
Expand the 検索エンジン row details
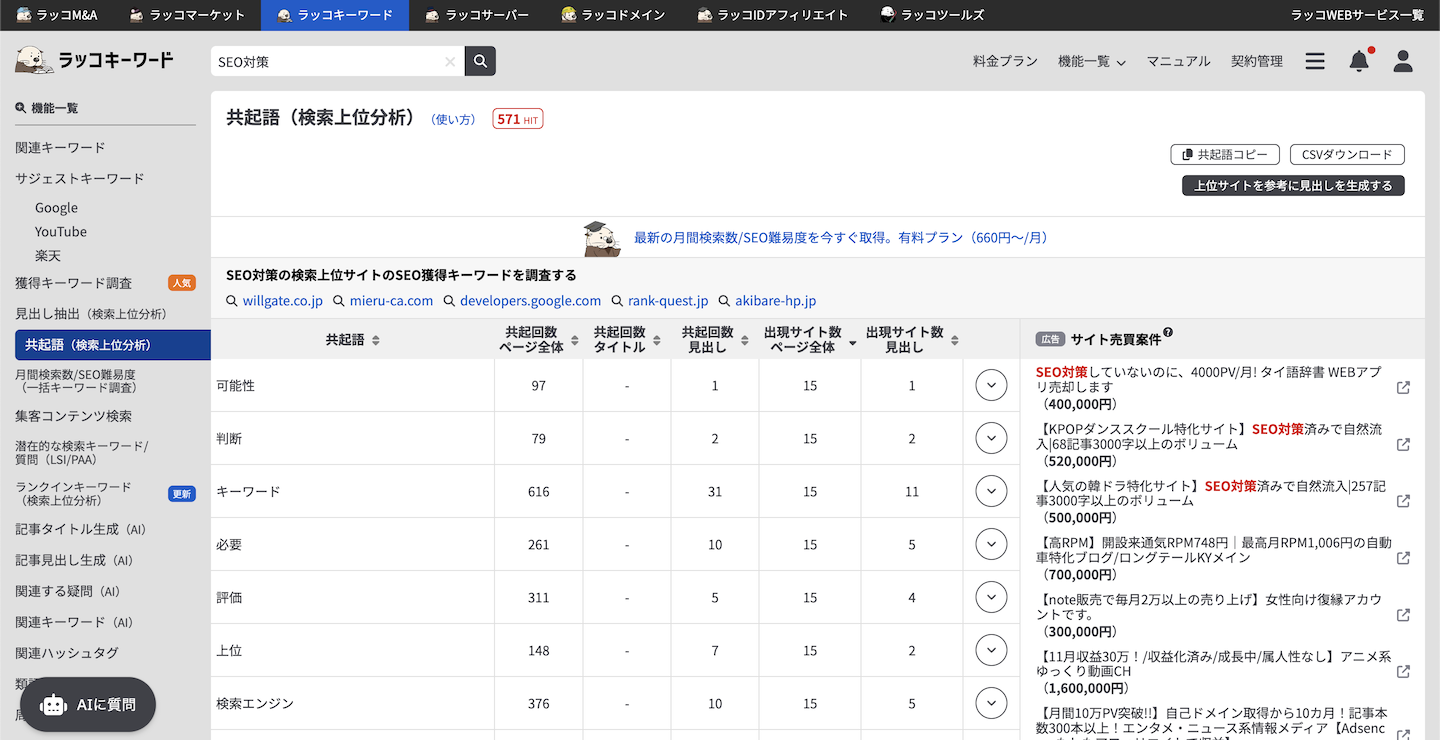click(991, 703)
